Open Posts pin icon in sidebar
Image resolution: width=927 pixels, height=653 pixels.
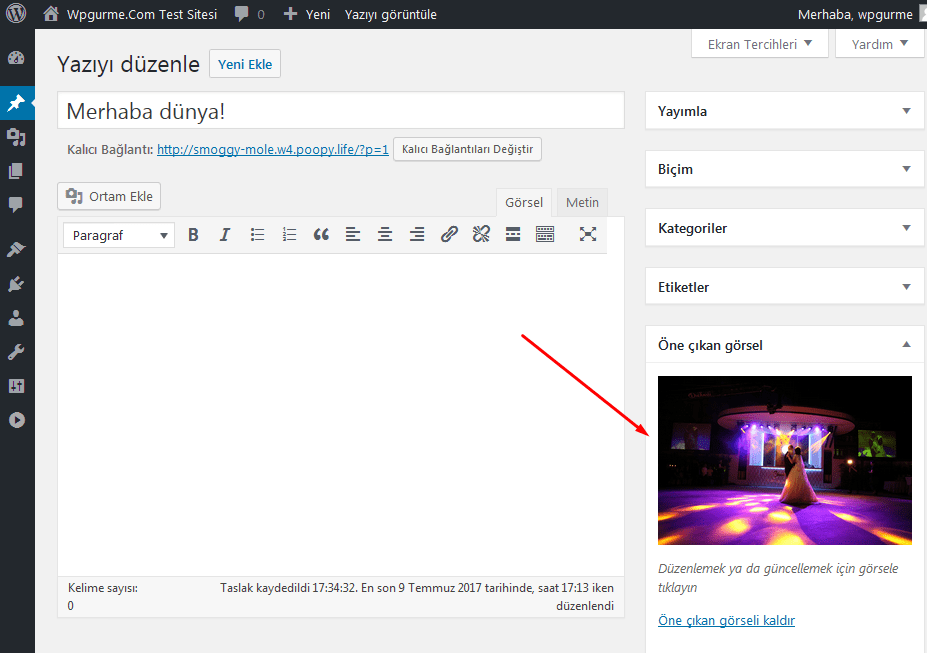tap(17, 103)
